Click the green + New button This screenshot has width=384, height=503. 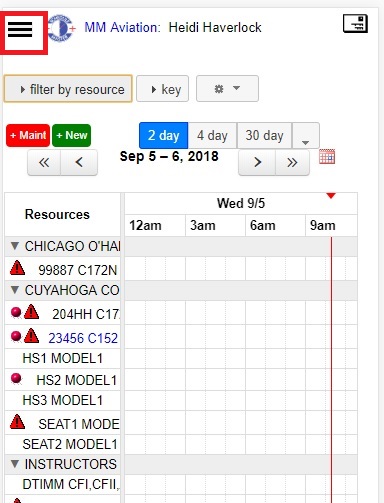[x=71, y=136]
